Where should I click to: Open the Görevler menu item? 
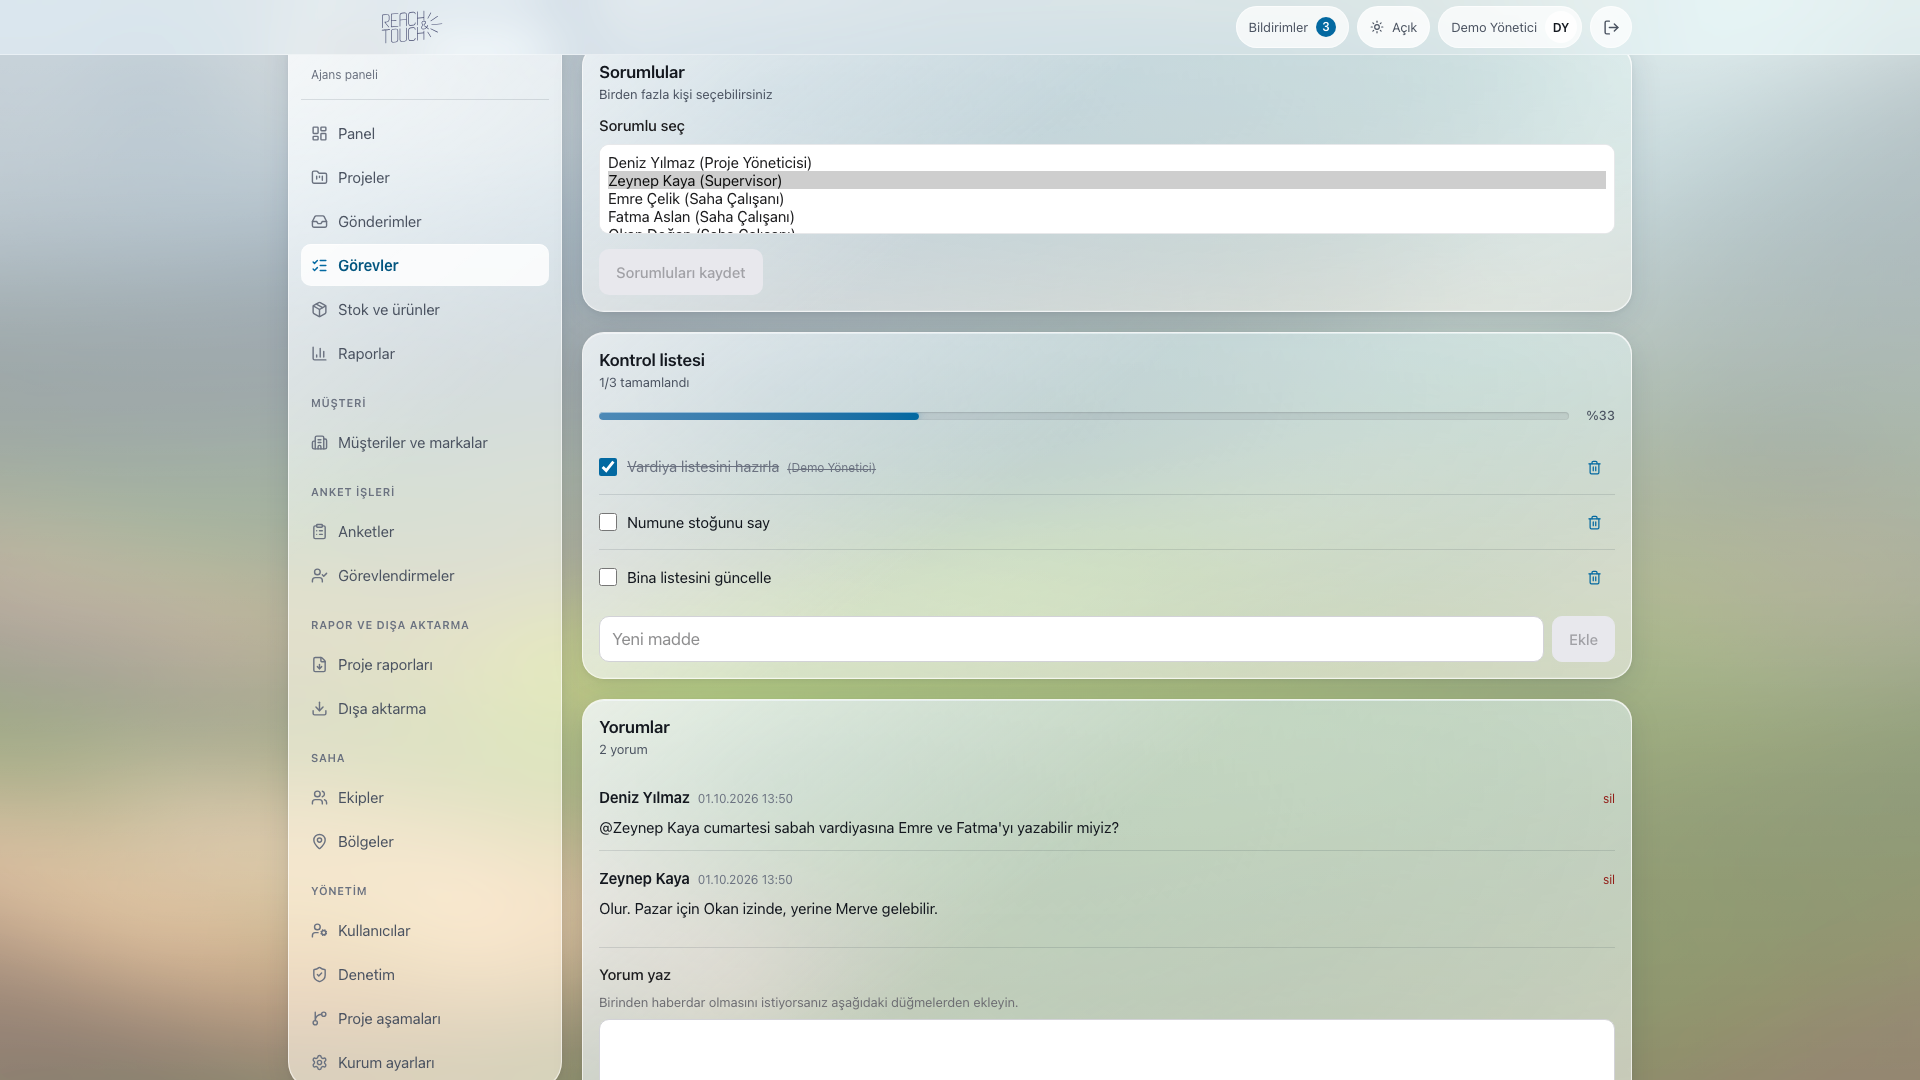pyautogui.click(x=425, y=265)
